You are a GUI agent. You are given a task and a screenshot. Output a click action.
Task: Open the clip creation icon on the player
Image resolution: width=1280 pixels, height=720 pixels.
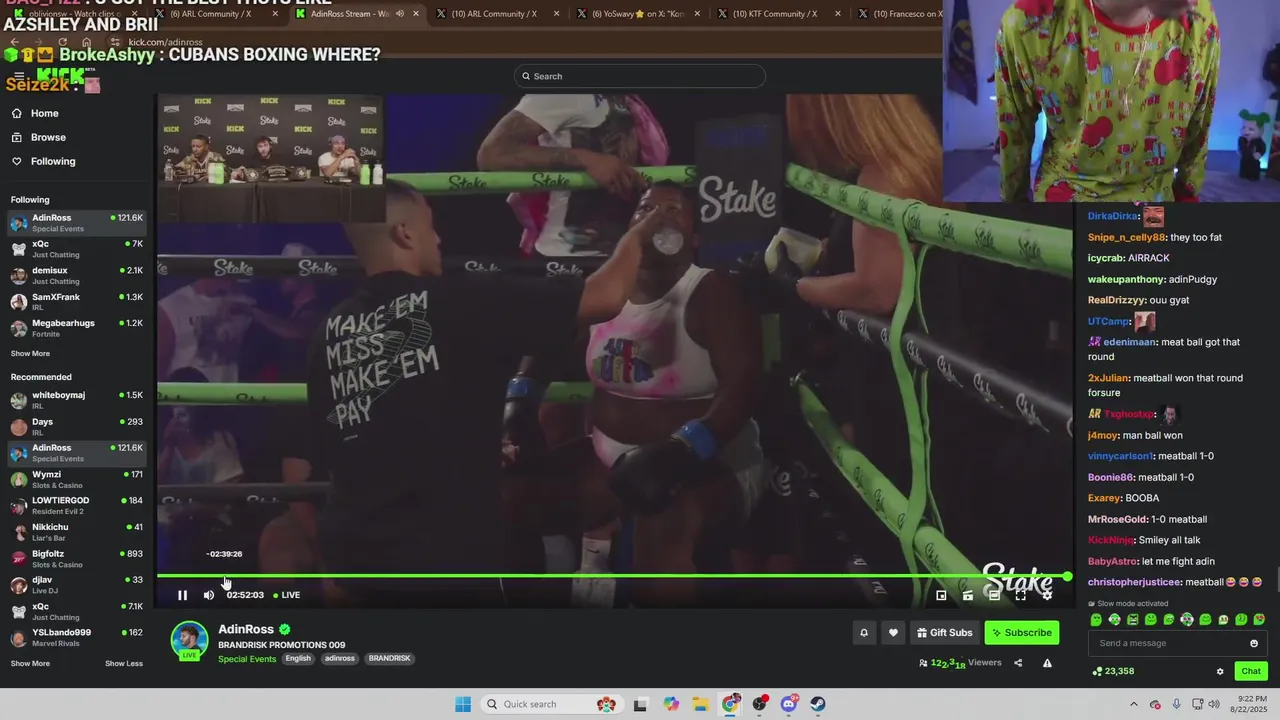pyautogui.click(x=967, y=595)
